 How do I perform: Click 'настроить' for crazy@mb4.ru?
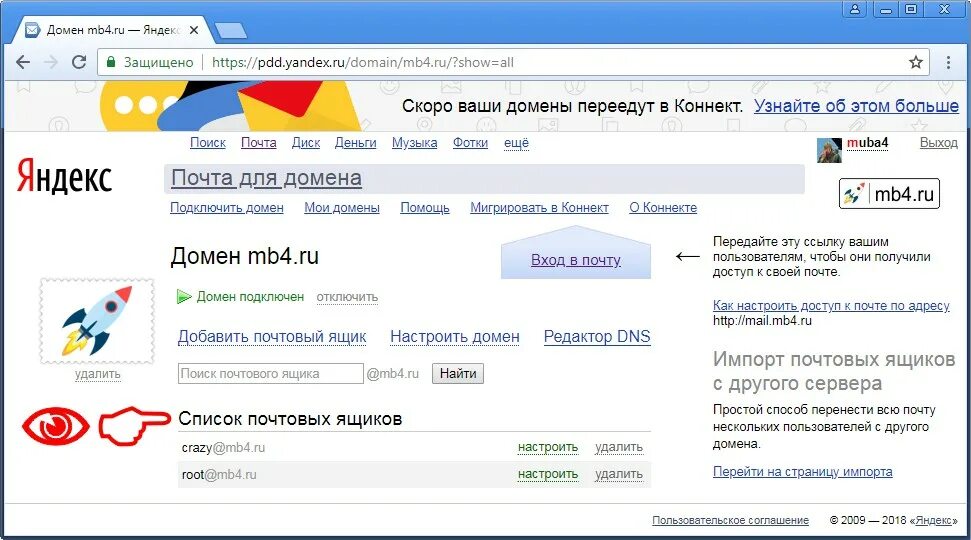pyautogui.click(x=548, y=447)
